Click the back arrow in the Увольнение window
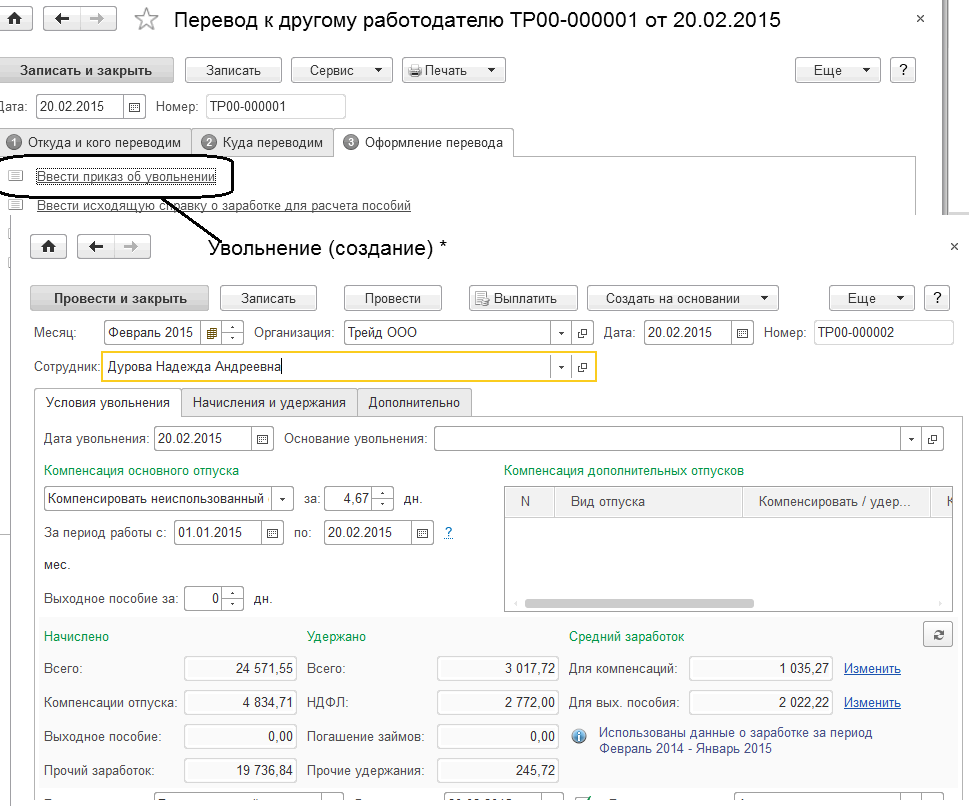The width and height of the screenshot is (969, 806). [96, 247]
